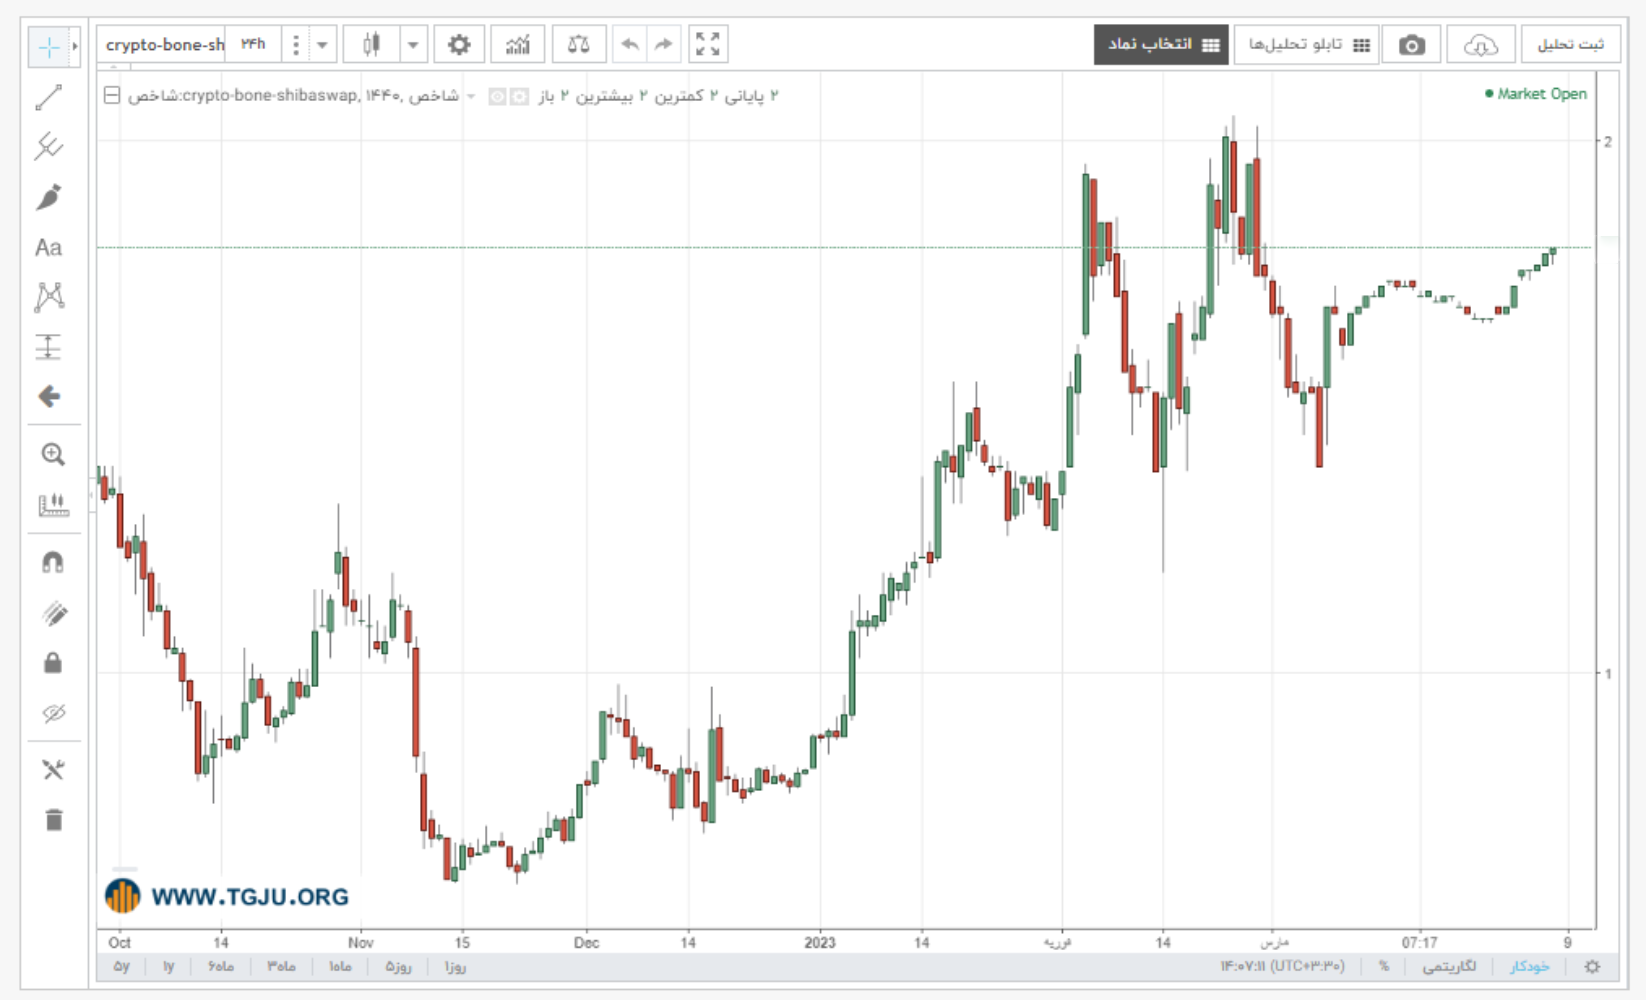The height and width of the screenshot is (1000, 1646).
Task: Select the crosshair cursor tool
Action: pos(48,47)
